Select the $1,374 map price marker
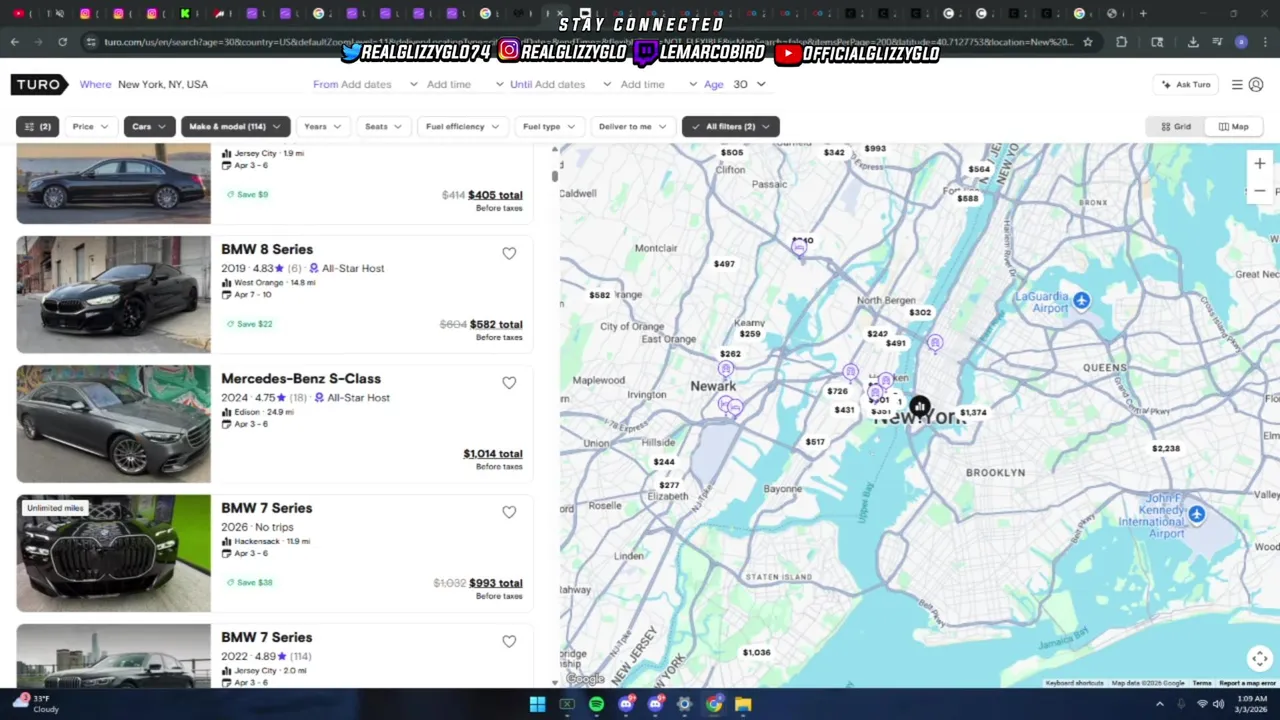The height and width of the screenshot is (720, 1280). coord(973,412)
